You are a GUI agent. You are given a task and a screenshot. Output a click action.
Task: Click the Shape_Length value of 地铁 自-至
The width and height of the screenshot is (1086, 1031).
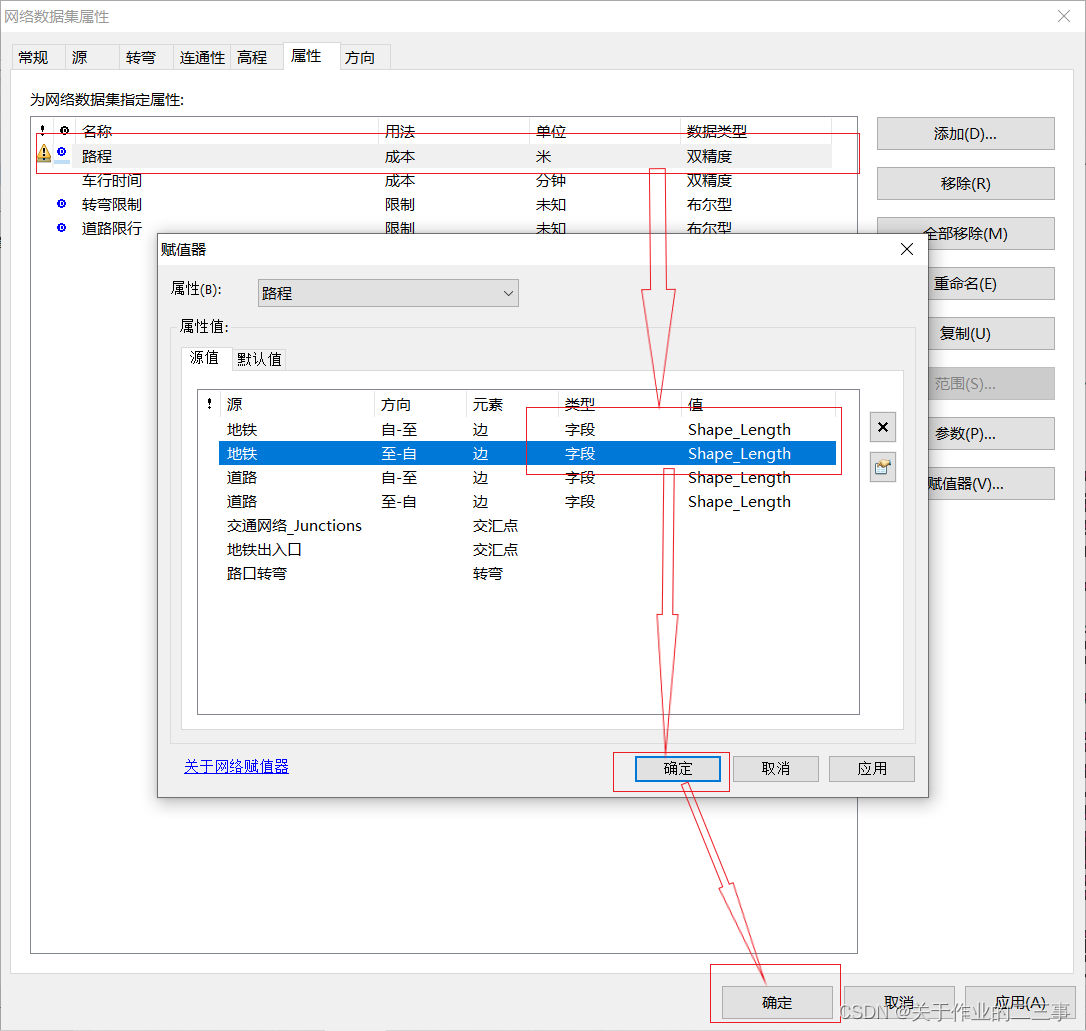click(x=739, y=430)
